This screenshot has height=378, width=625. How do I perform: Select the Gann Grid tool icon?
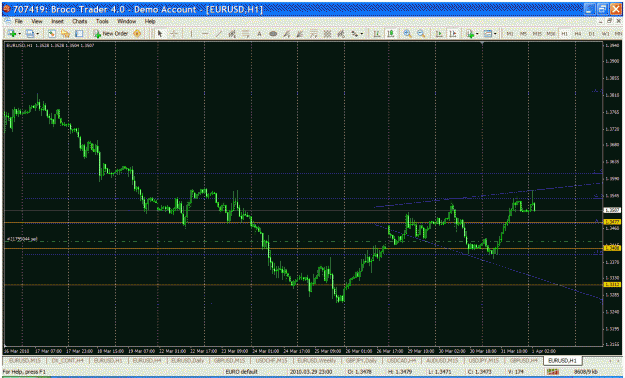point(327,34)
